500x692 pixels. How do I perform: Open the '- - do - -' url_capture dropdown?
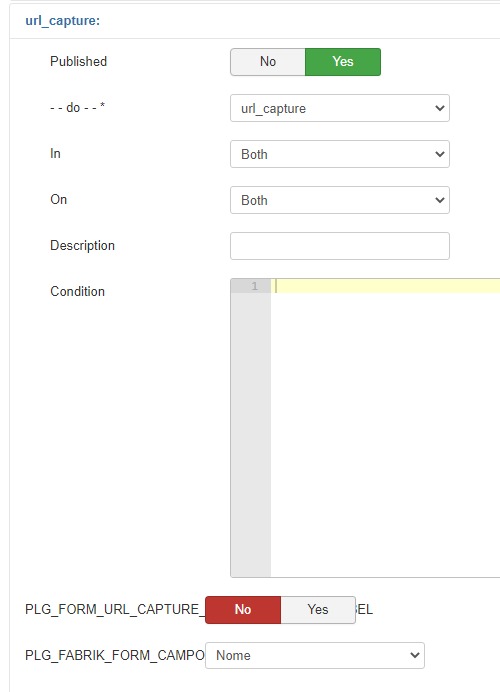[340, 108]
